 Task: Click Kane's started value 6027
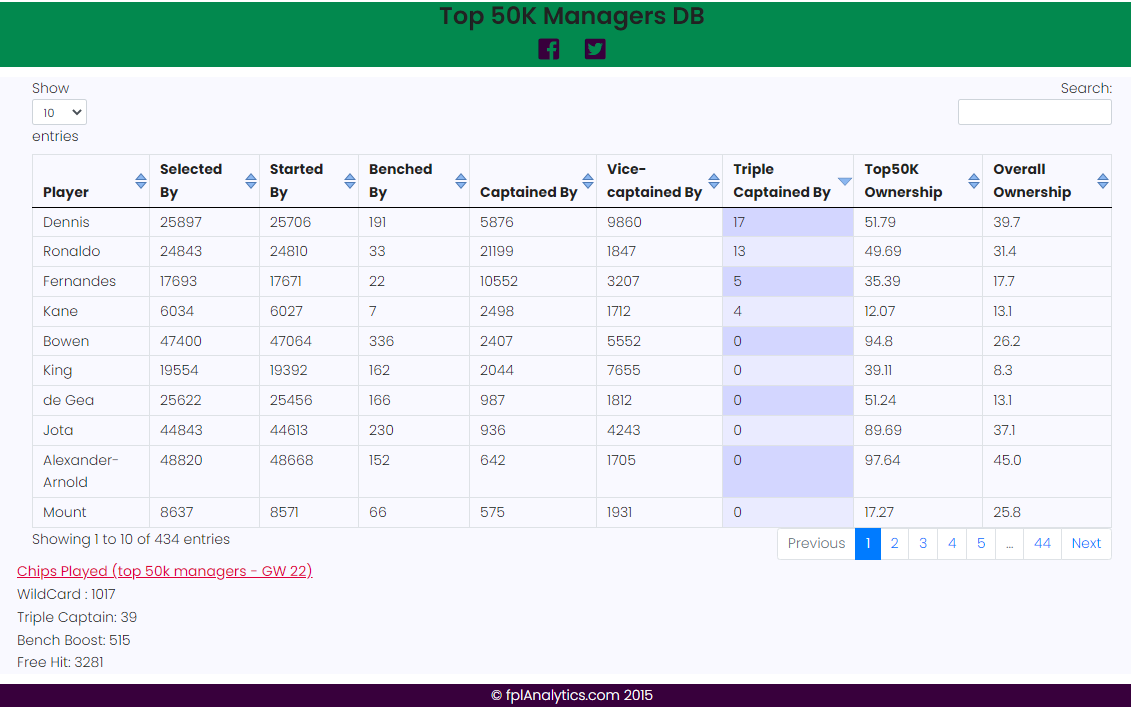point(286,311)
